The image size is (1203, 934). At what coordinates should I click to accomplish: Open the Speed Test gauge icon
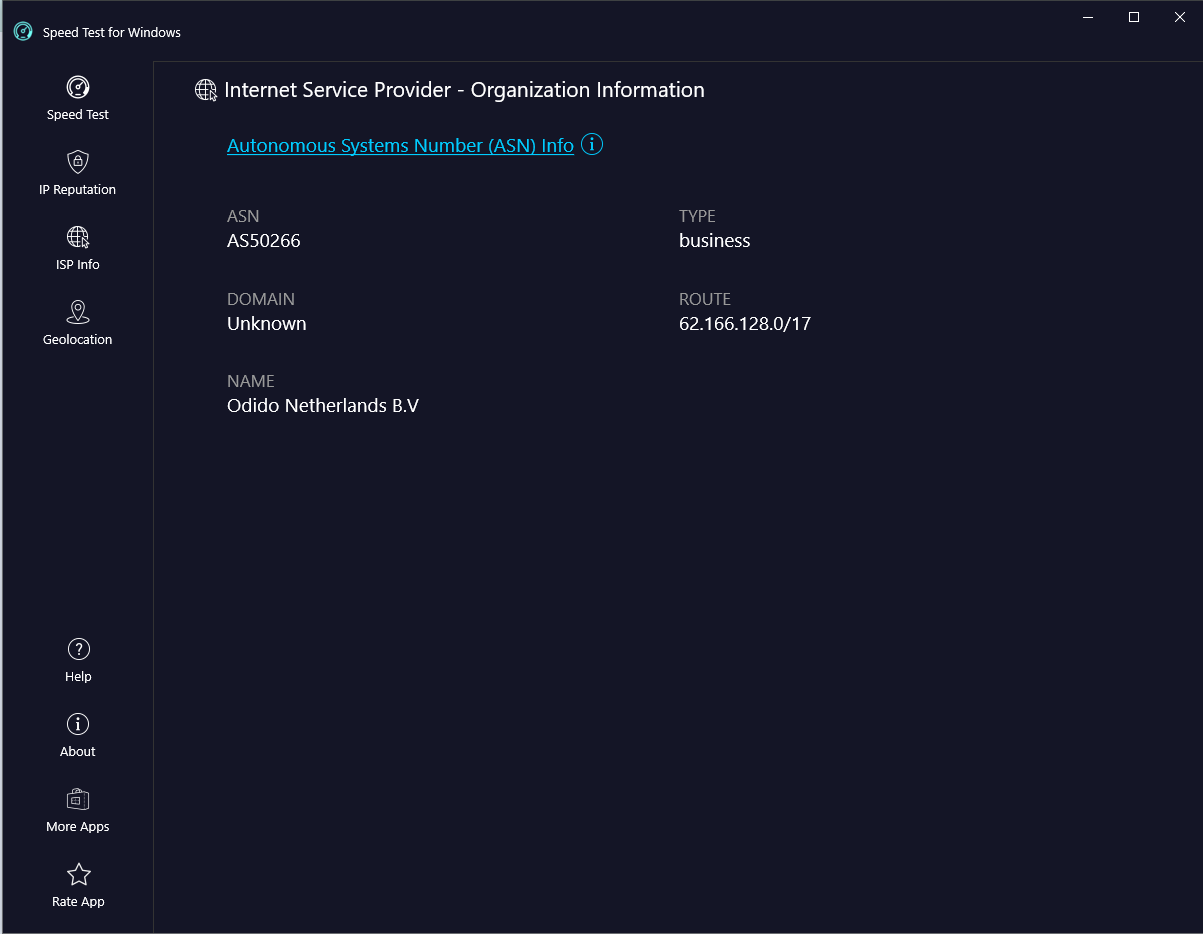[x=78, y=87]
